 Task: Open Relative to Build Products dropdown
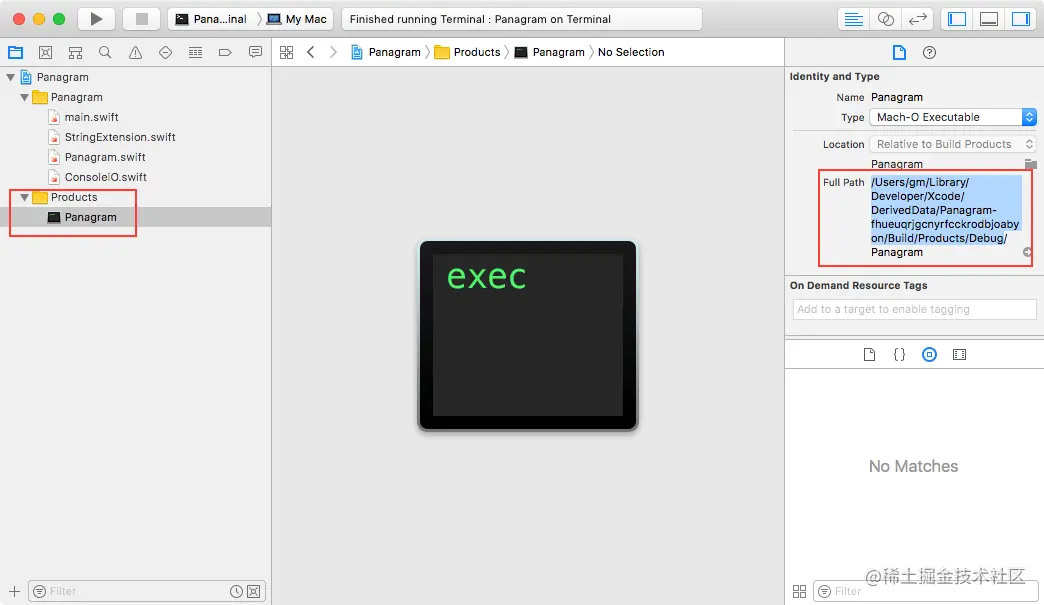click(x=953, y=144)
